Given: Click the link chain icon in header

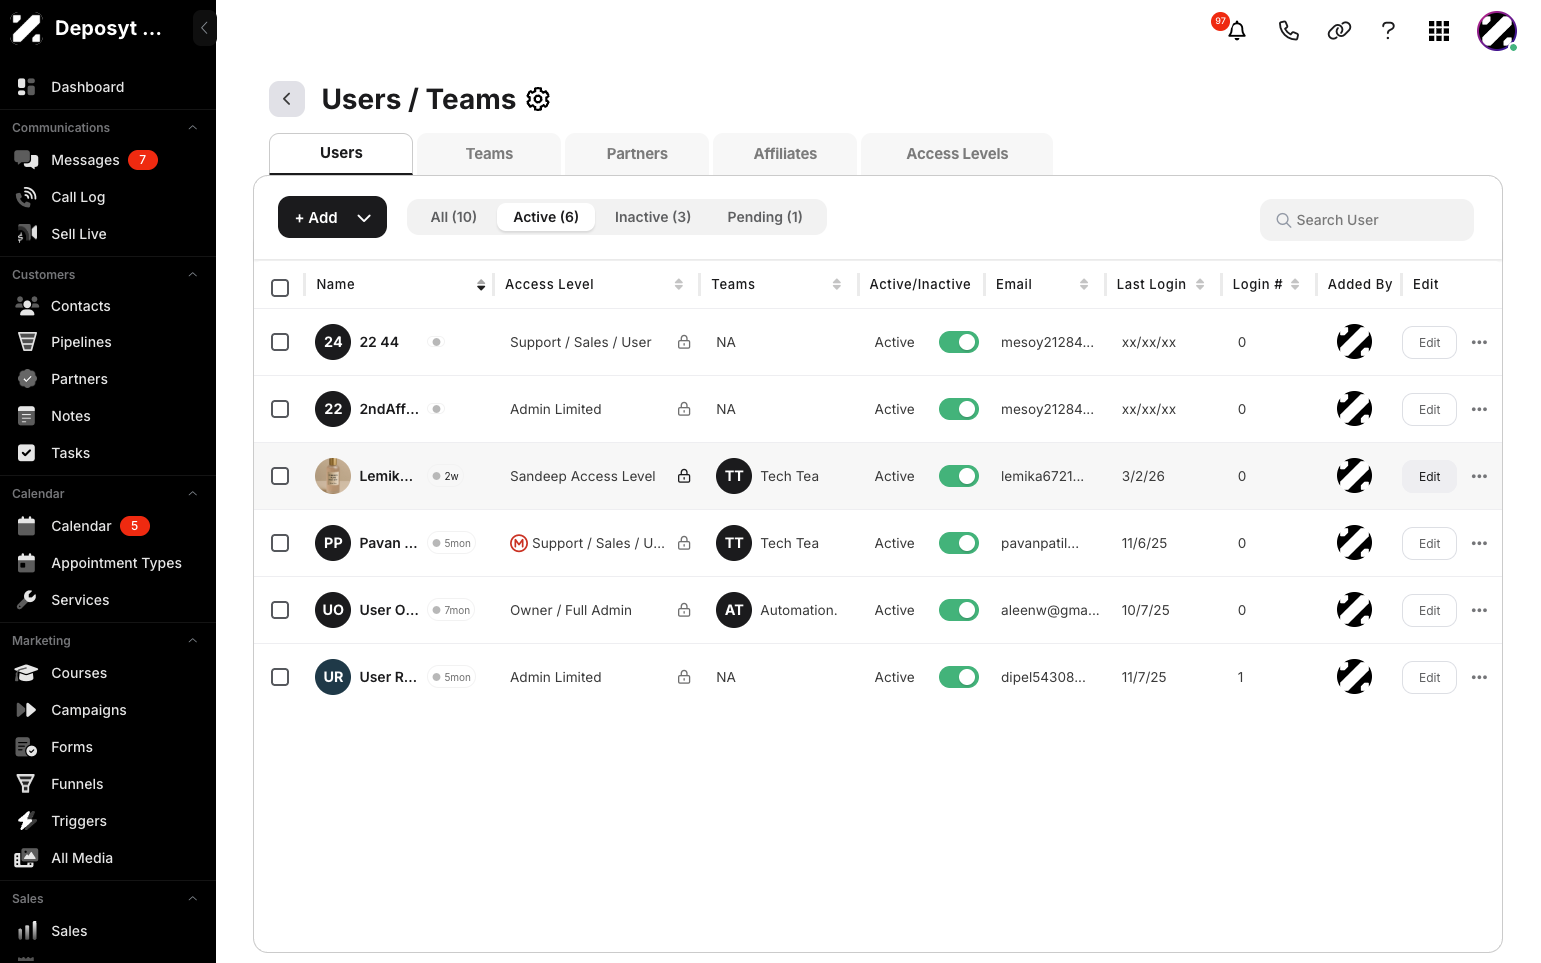Looking at the screenshot, I should (1339, 31).
